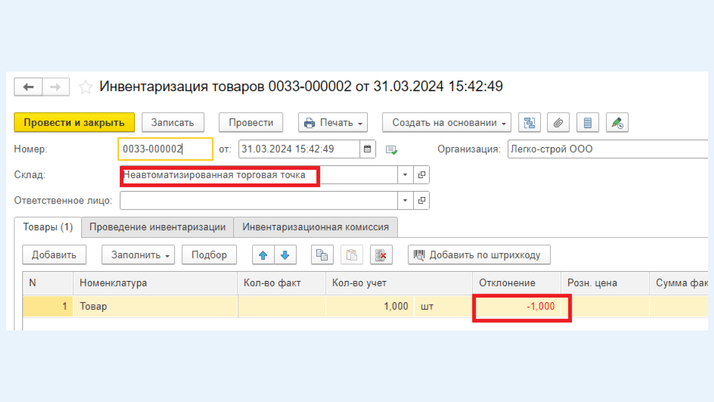The width and height of the screenshot is (714, 402).
Task: Delete row with red X icon
Action: pyautogui.click(x=381, y=255)
